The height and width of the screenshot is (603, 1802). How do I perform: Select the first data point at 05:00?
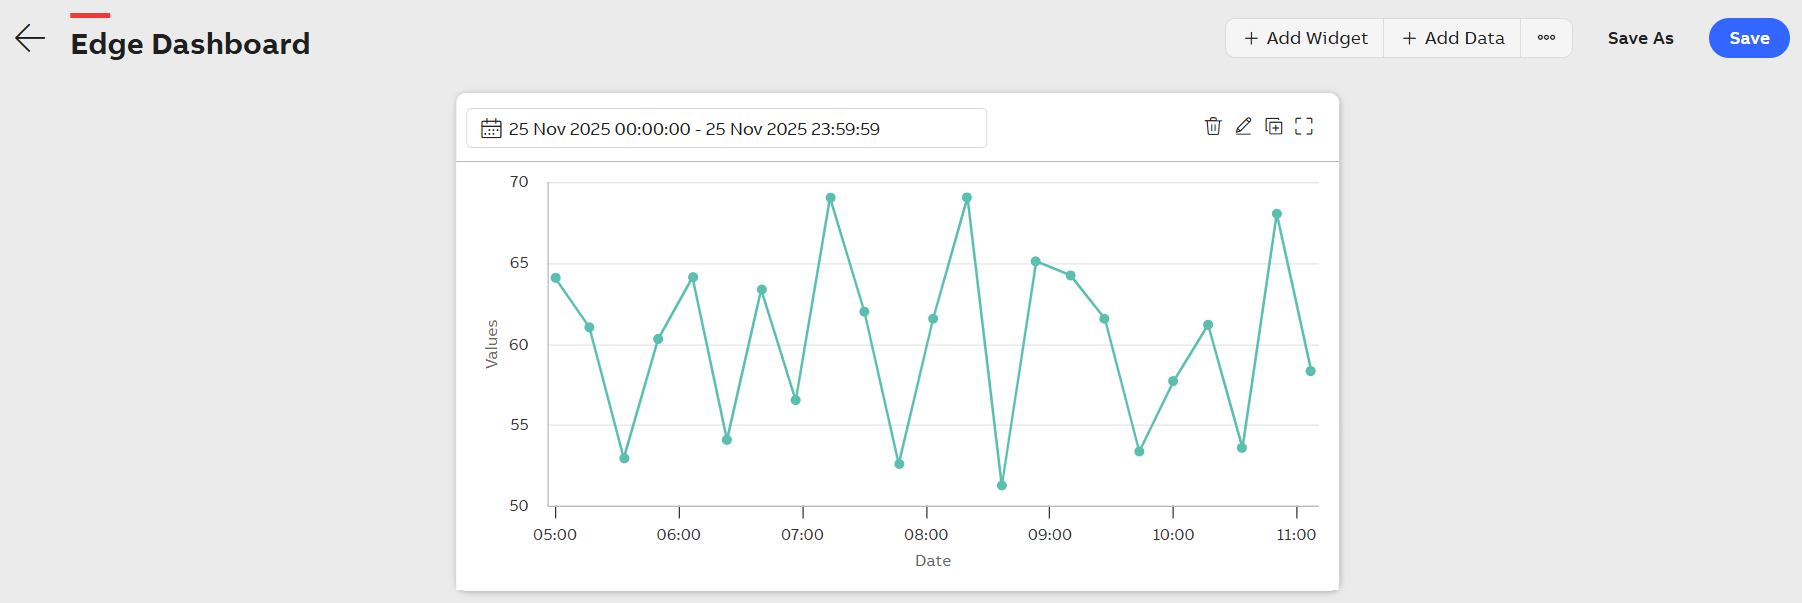[556, 278]
